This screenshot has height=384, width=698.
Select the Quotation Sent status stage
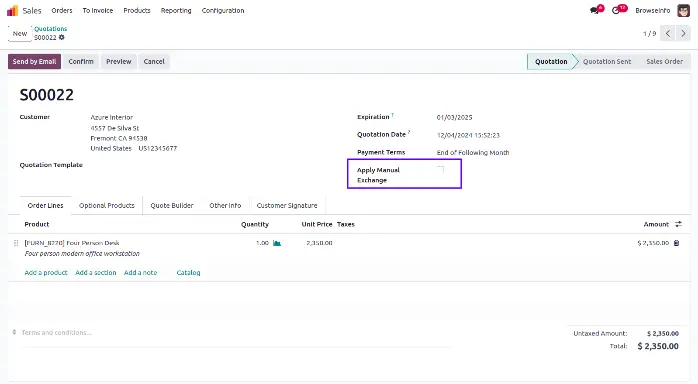pos(607,61)
